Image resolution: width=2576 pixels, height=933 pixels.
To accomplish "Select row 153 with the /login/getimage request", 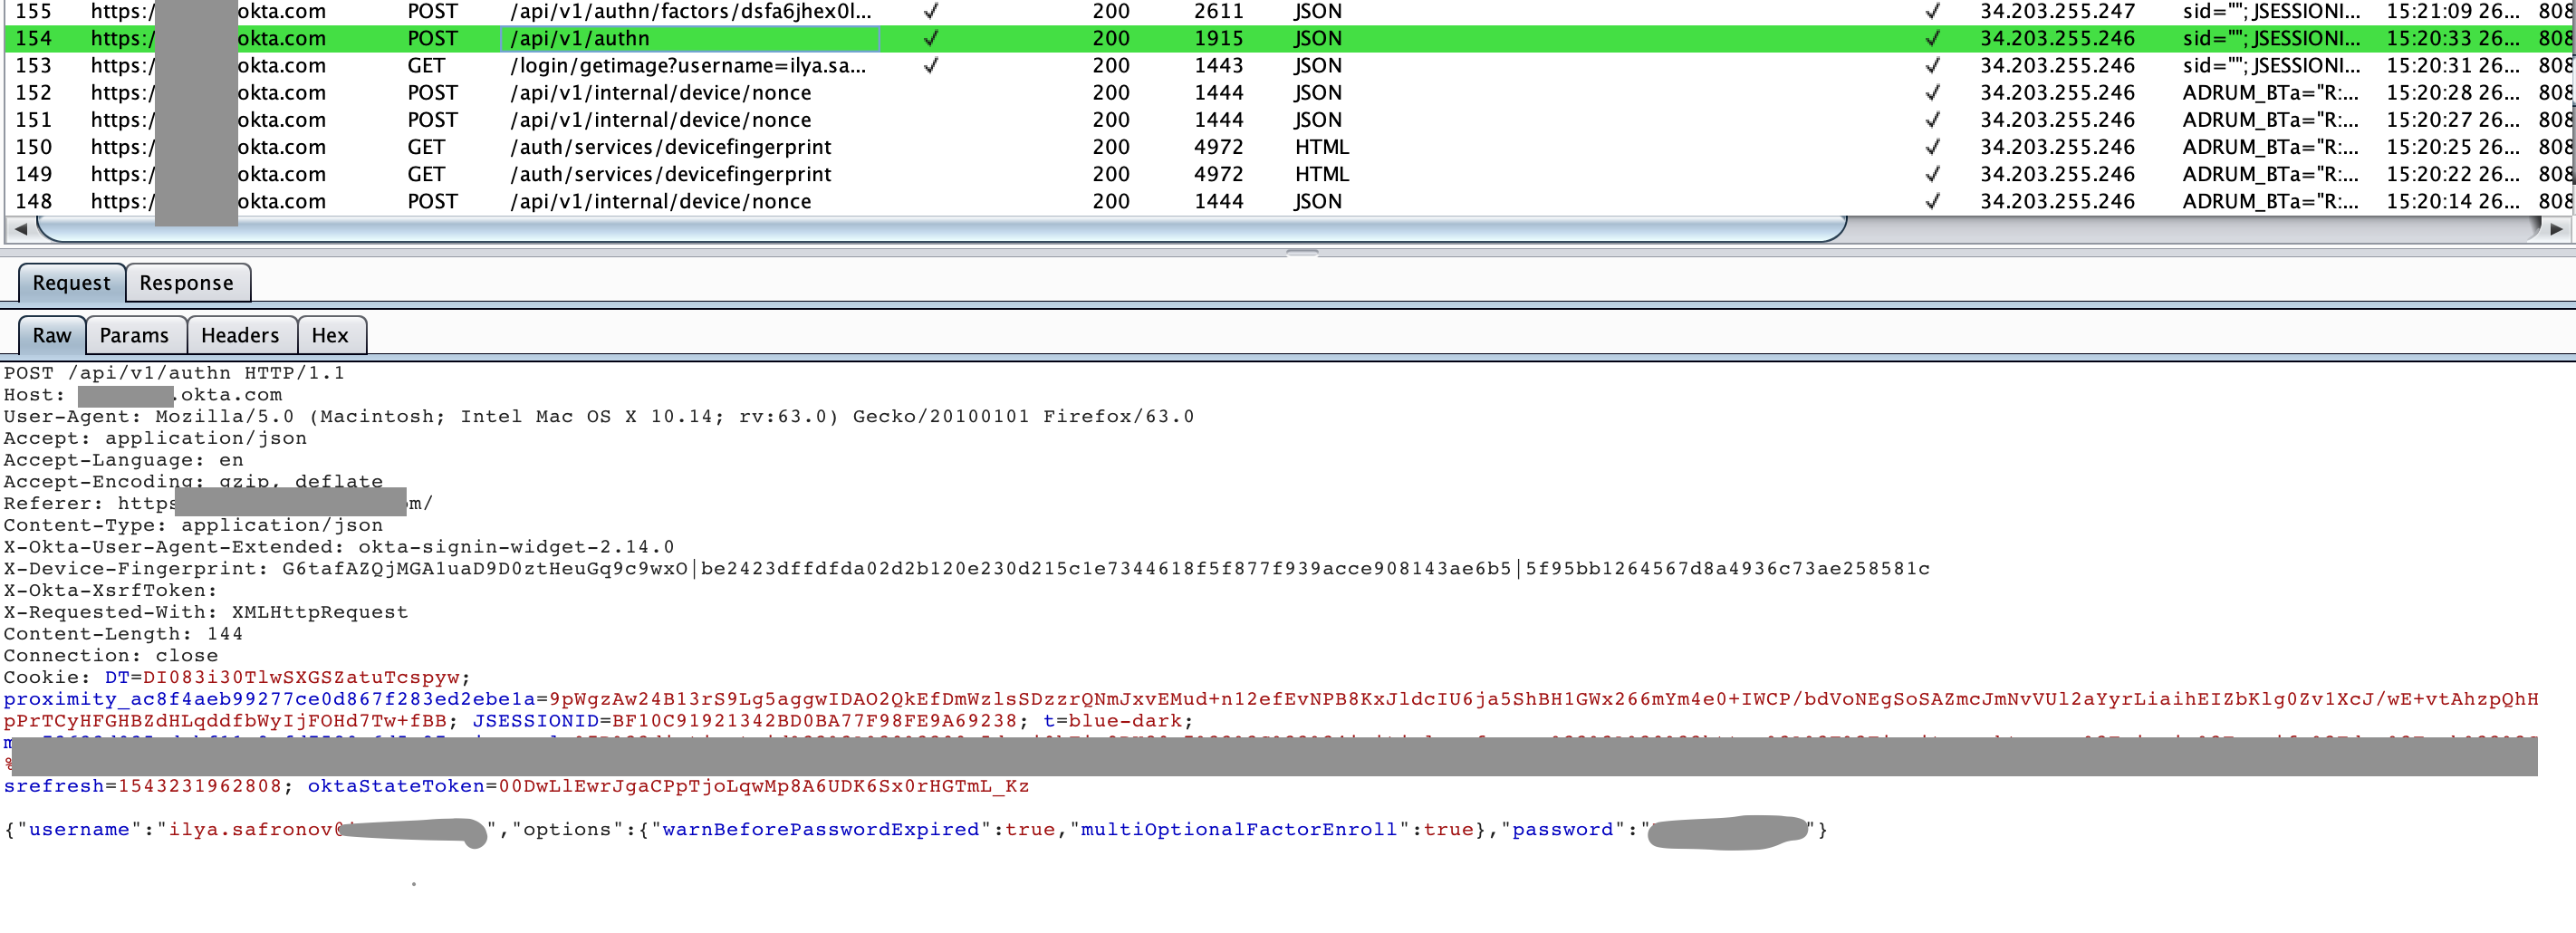I will [x=690, y=66].
